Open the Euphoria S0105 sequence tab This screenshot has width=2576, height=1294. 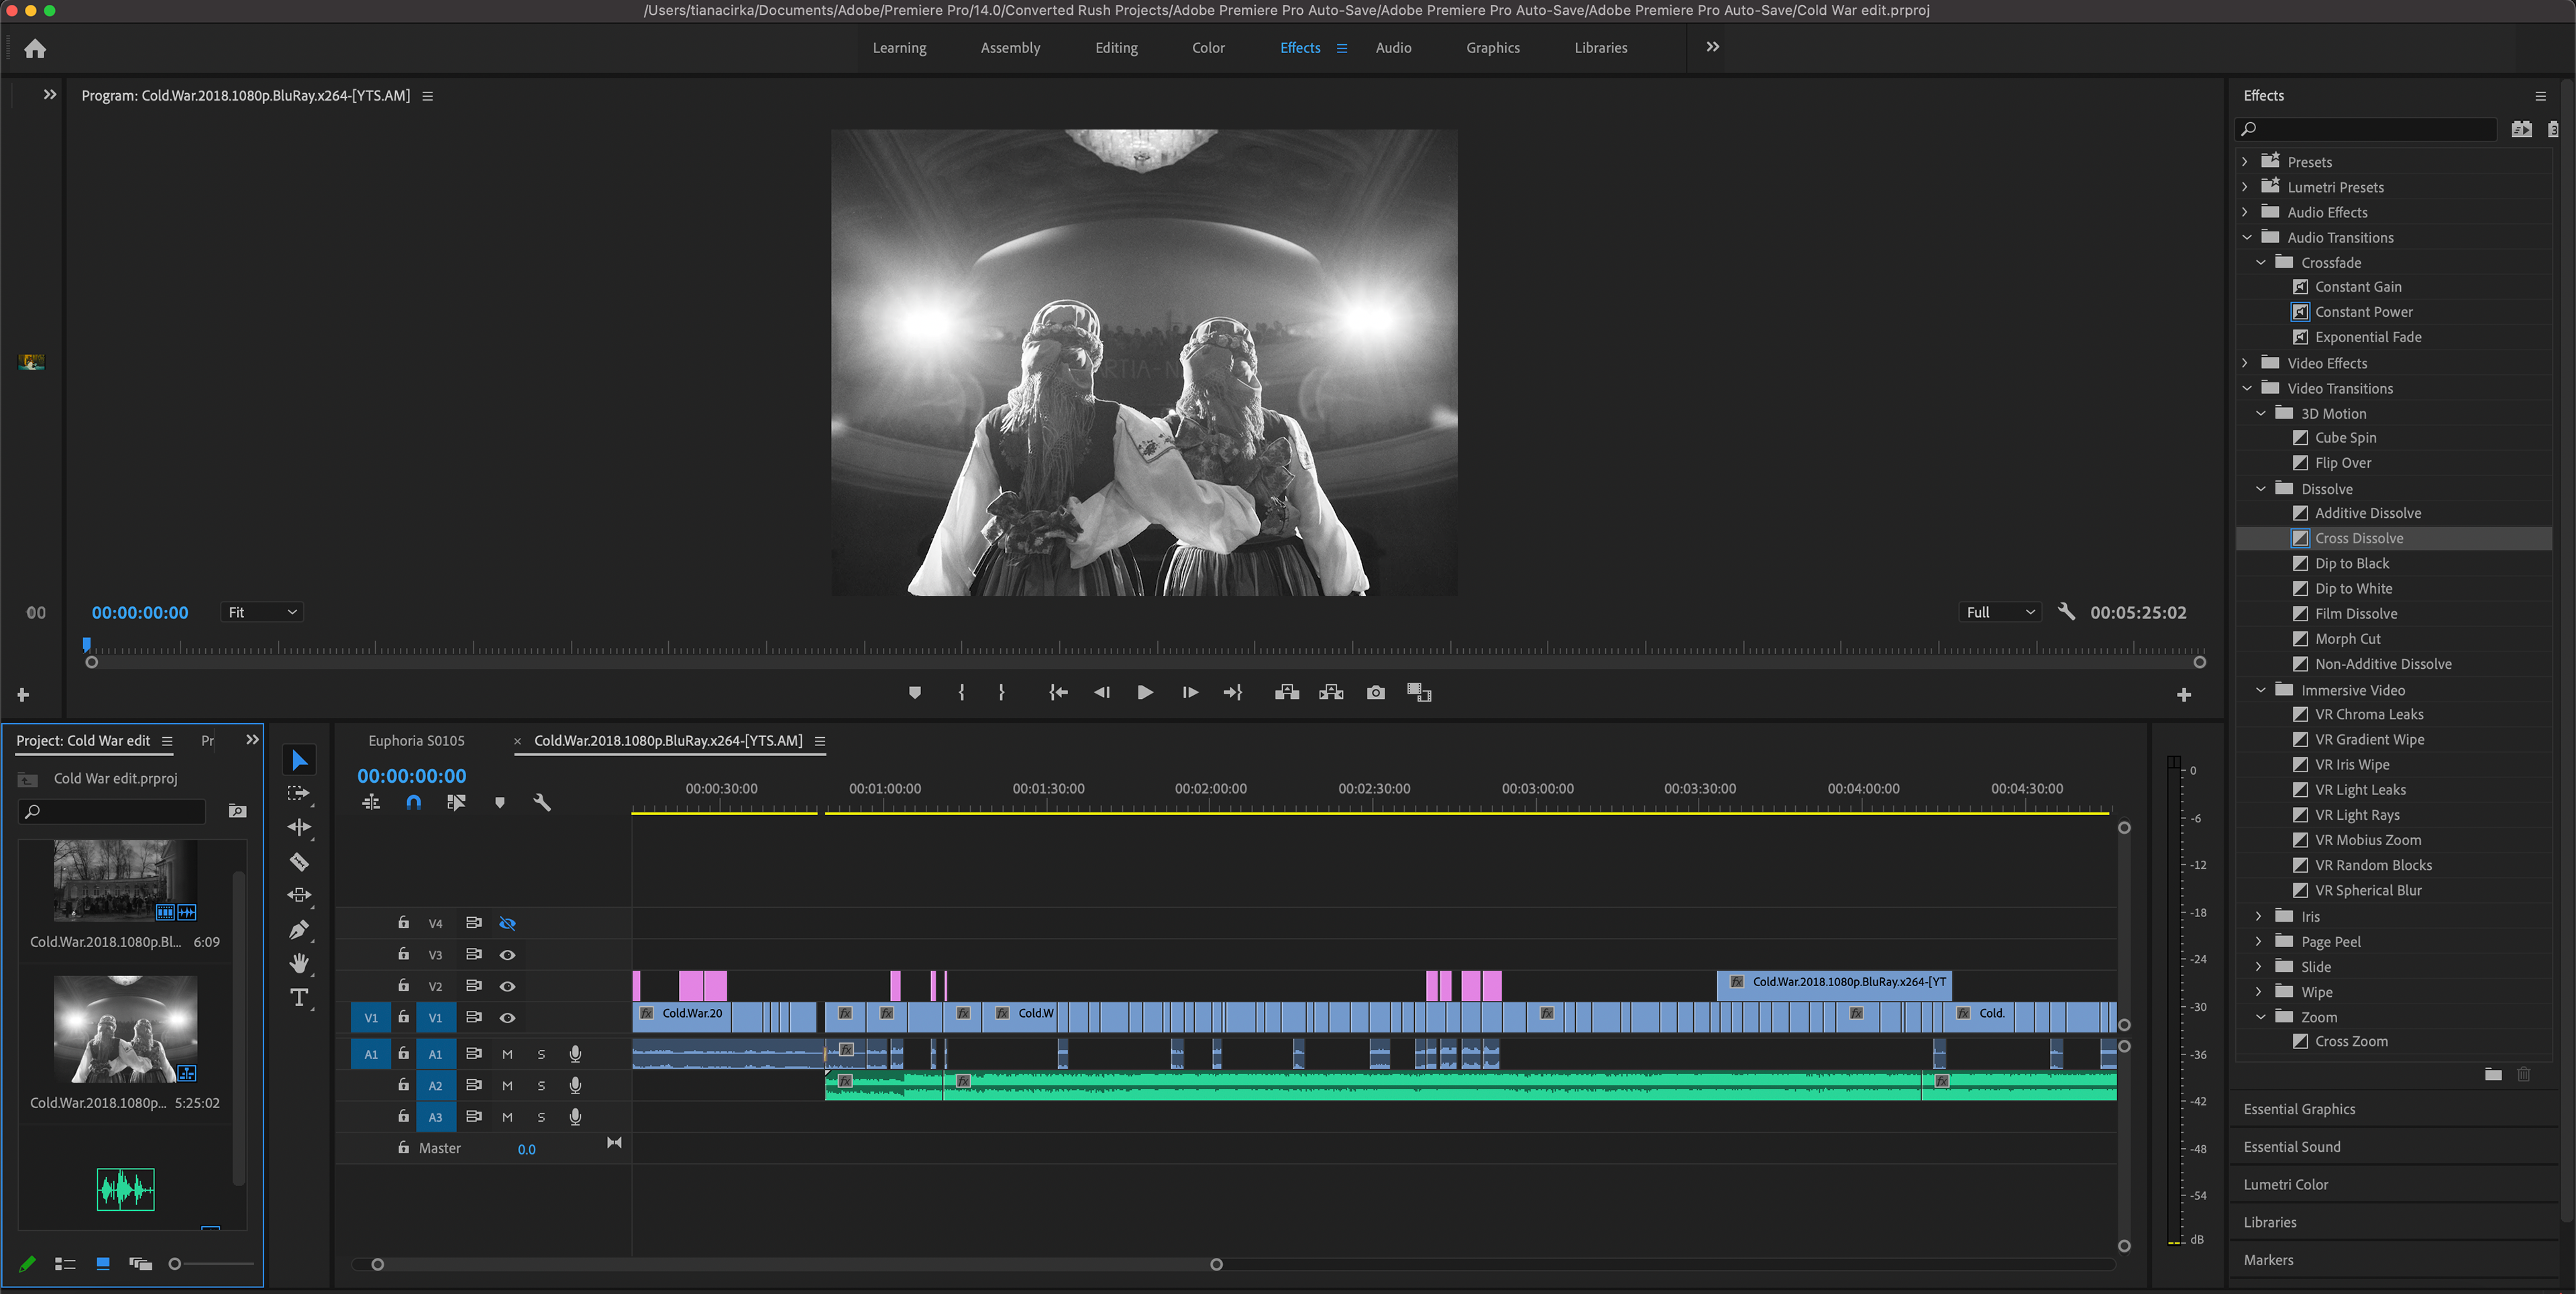click(x=416, y=741)
